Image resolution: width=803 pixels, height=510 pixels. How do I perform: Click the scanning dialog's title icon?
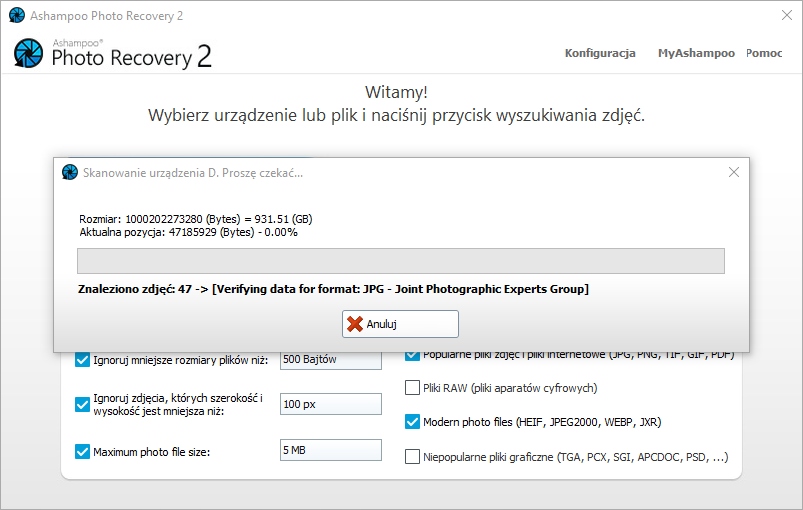pyautogui.click(x=70, y=172)
